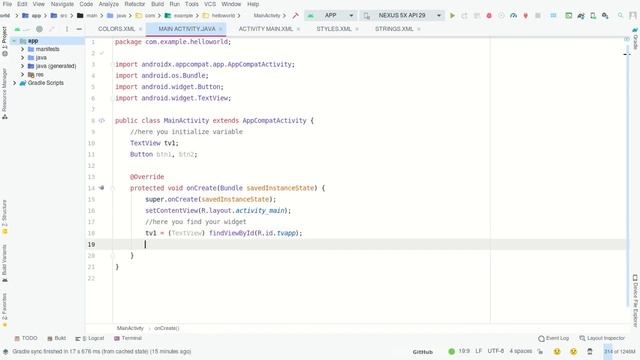The image size is (640, 360).
Task: Click the round locate target icon in Project panel
Action: 39,29
